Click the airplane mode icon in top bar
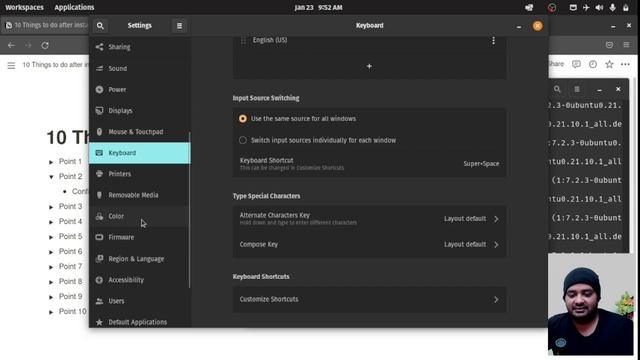 click(x=586, y=8)
